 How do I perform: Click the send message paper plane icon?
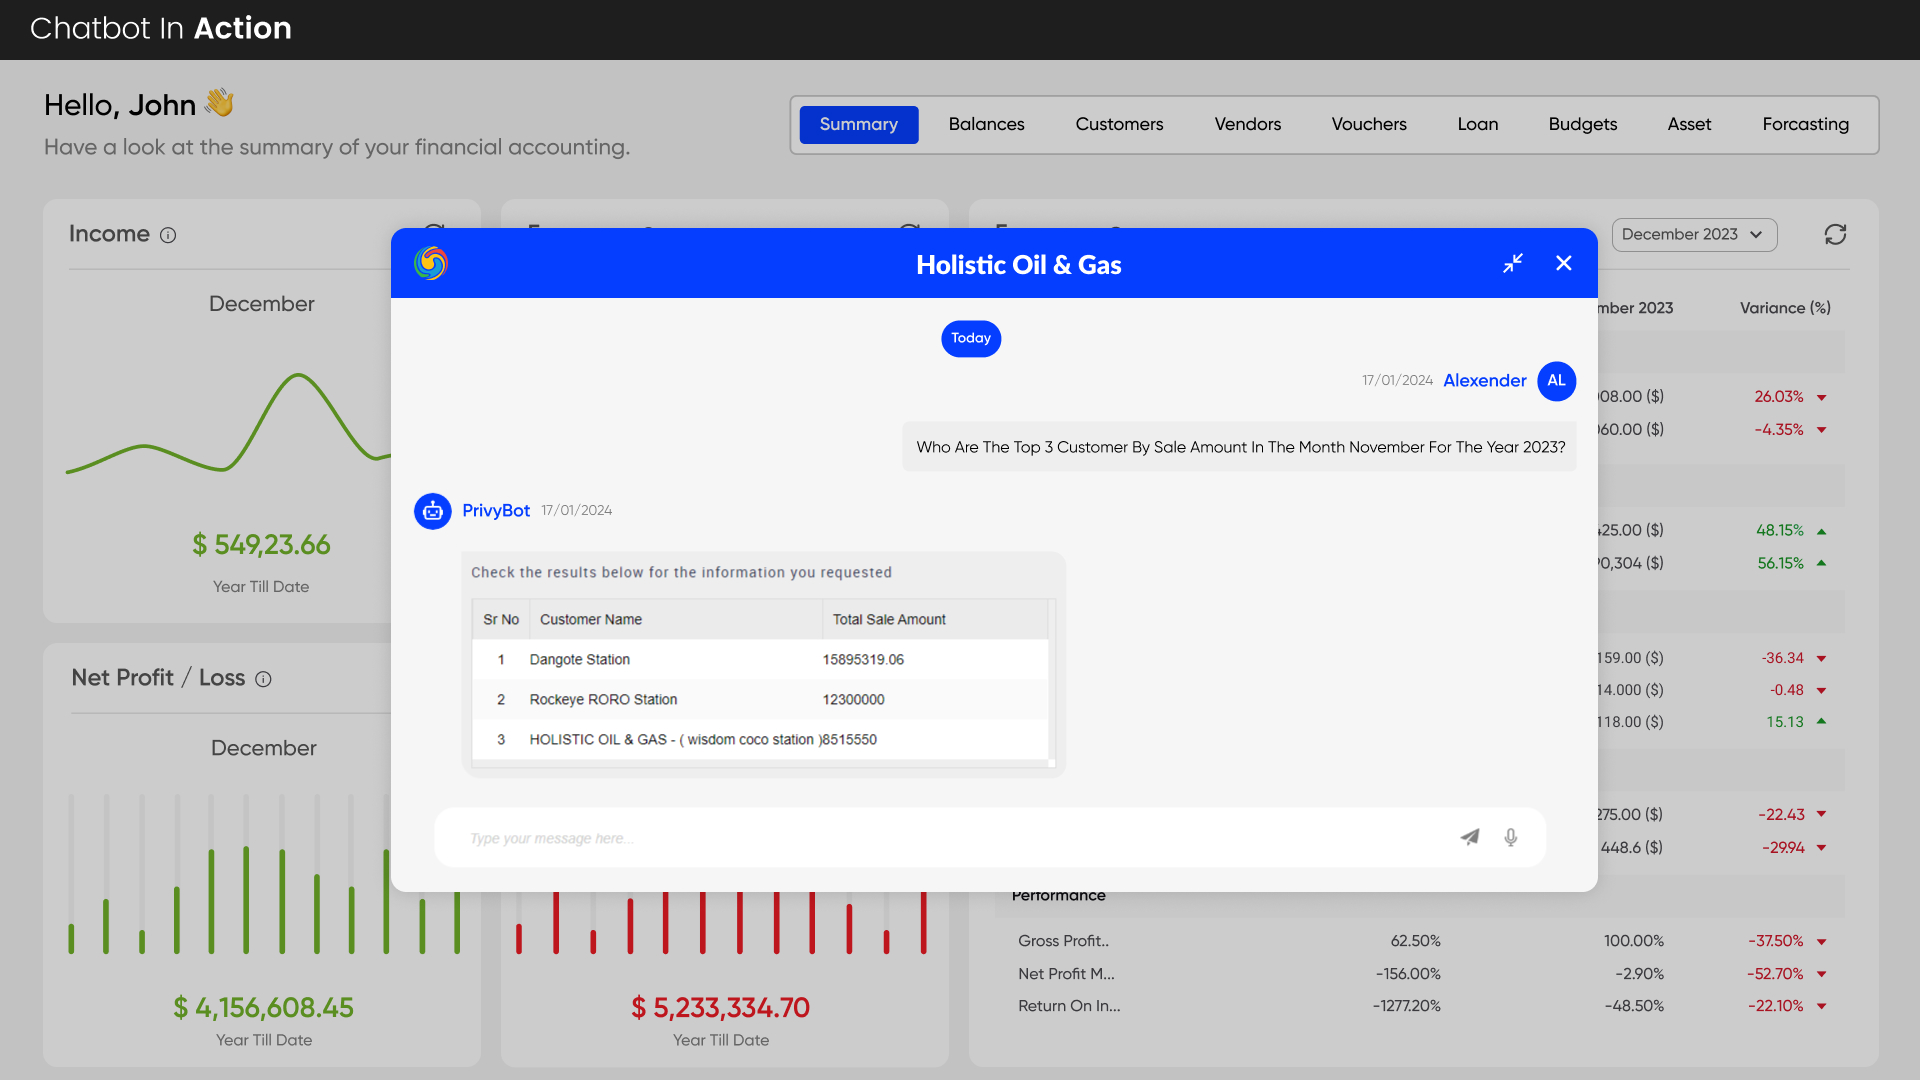click(1469, 837)
